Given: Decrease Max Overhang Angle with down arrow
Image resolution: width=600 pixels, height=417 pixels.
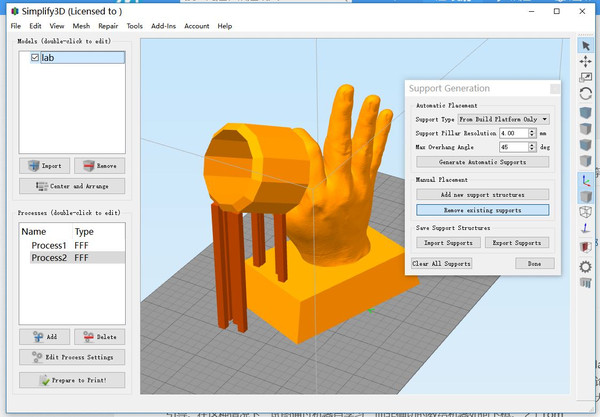Looking at the screenshot, I should pyautogui.click(x=532, y=149).
